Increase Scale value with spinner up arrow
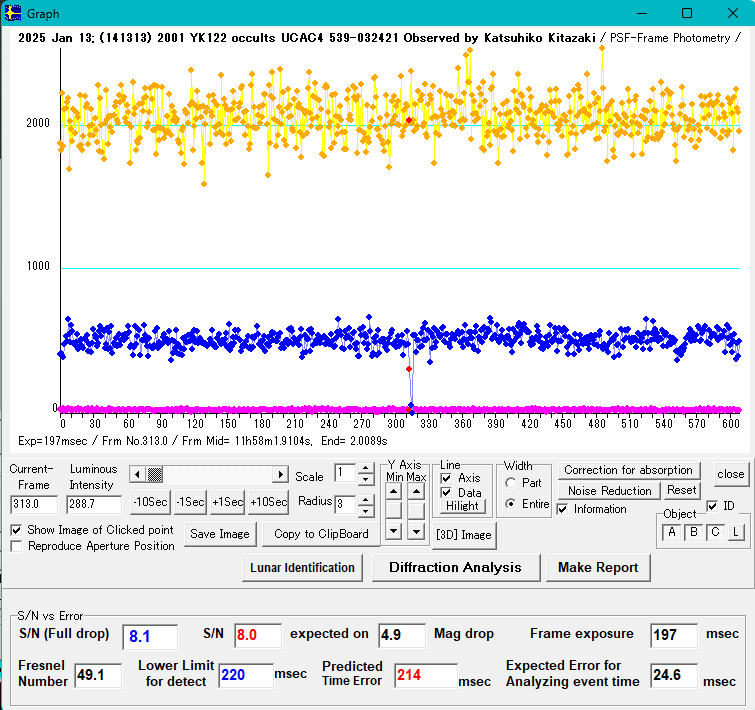The image size is (755, 710). (x=365, y=468)
